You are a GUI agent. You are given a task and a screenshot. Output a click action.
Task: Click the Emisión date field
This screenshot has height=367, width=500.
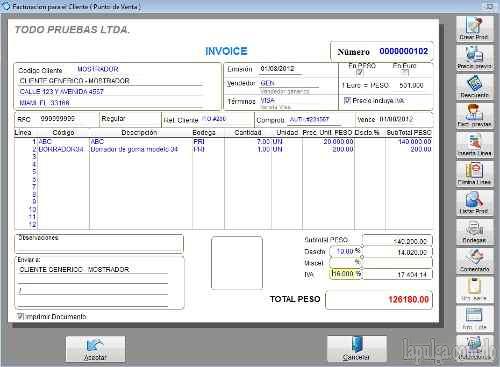coord(281,69)
